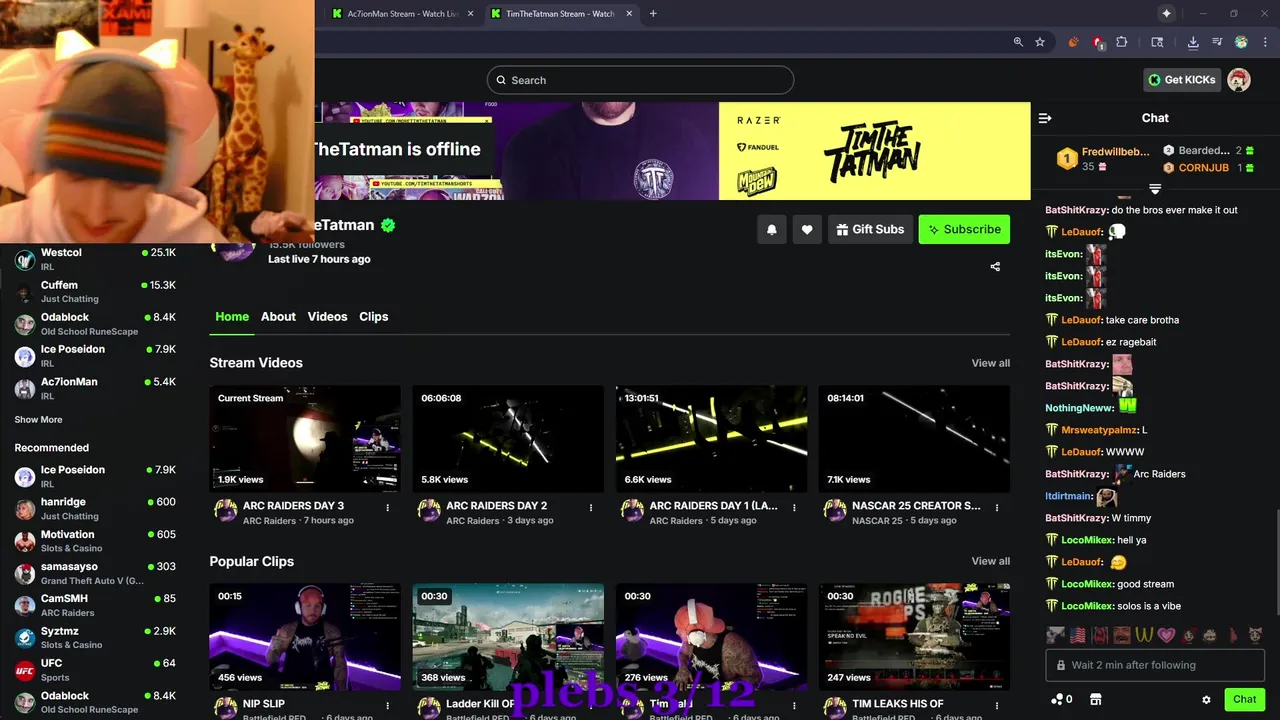This screenshot has width=1280, height=720.
Task: Click the notification bell for TimTheTatman
Action: 771,229
